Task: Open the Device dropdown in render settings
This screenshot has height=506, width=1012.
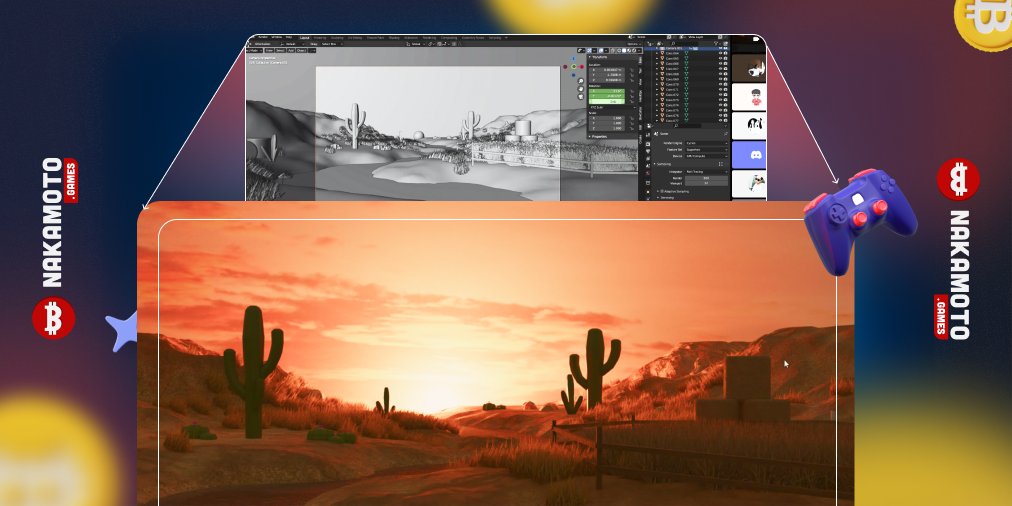Action: (707, 156)
